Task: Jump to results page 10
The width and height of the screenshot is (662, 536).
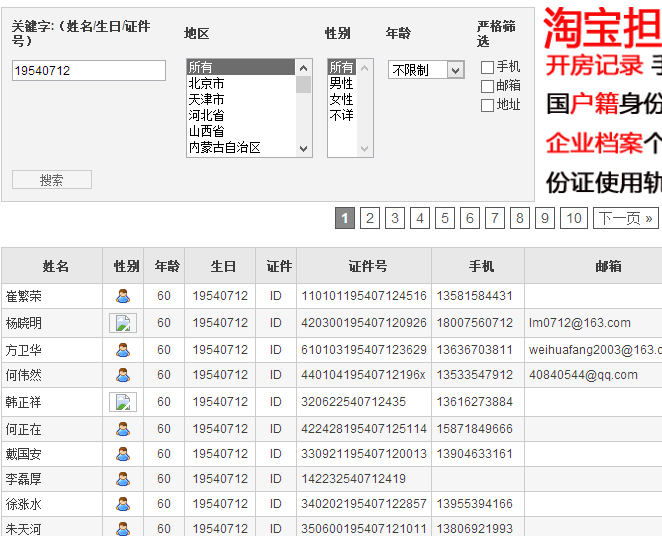Action: coord(573,218)
